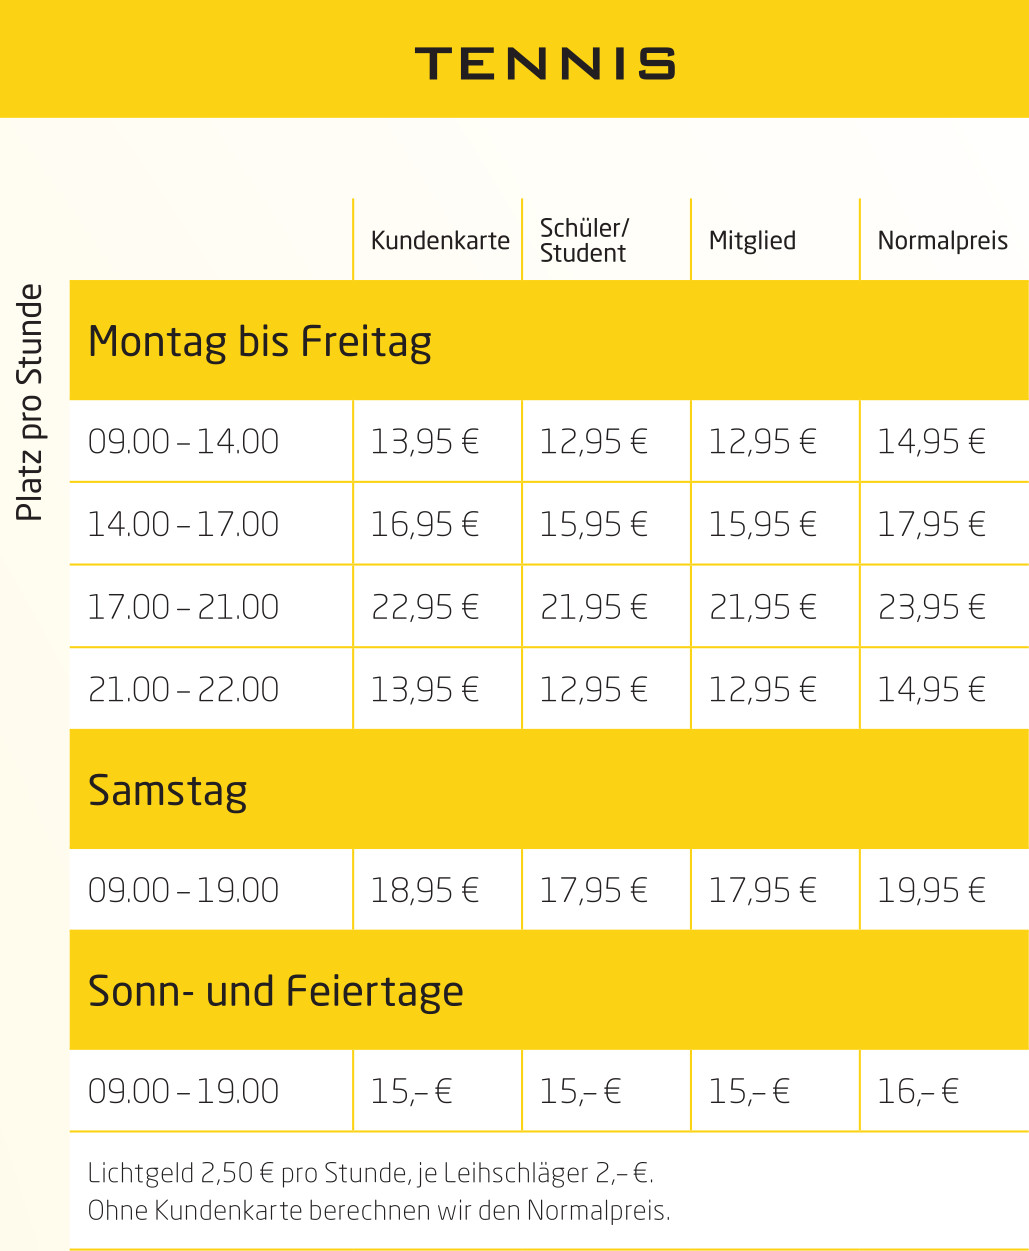Select the 16,95 € Kundenkarte price
Screen dimensions: 1029x1251
click(425, 524)
